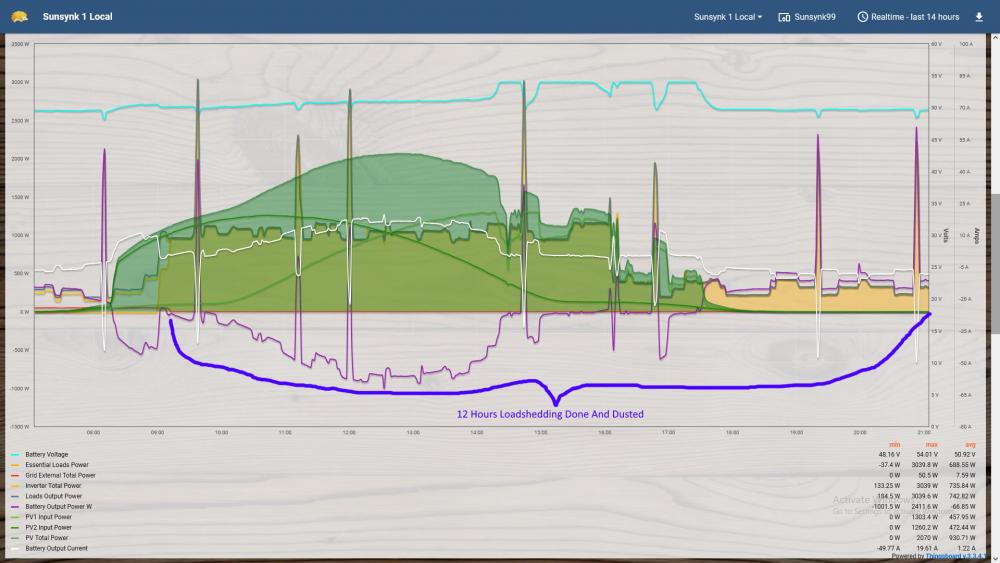Click Essential Loads min value -37.4 W
Screen dimensions: 1000x563
[889, 465]
